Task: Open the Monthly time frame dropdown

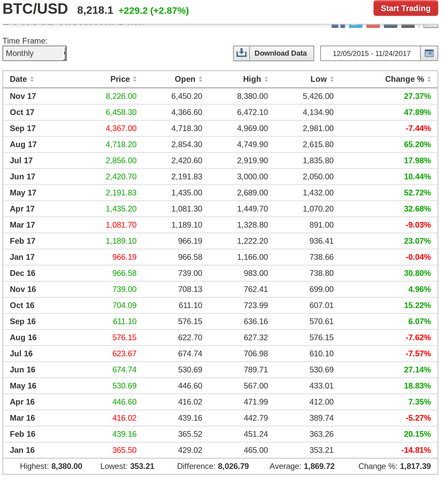Action: click(x=35, y=53)
